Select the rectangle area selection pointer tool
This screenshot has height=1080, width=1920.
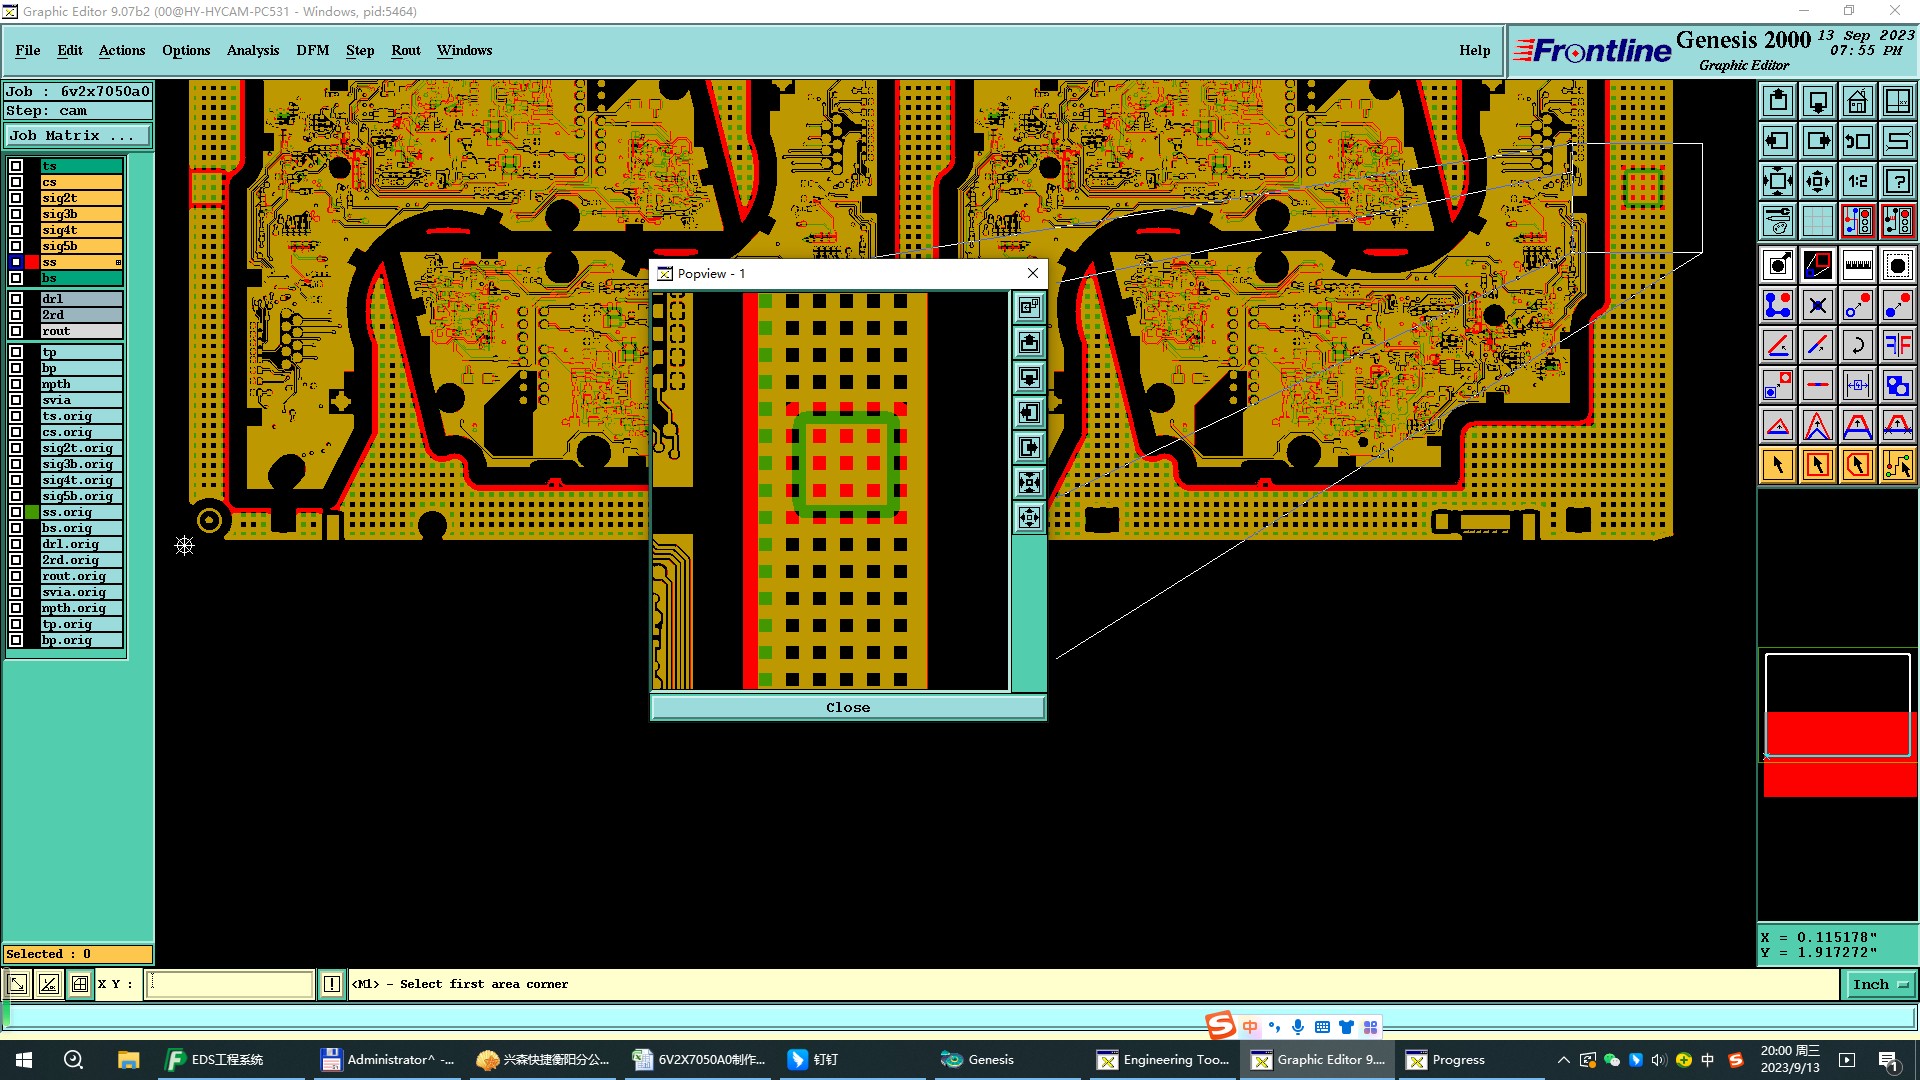[1818, 465]
